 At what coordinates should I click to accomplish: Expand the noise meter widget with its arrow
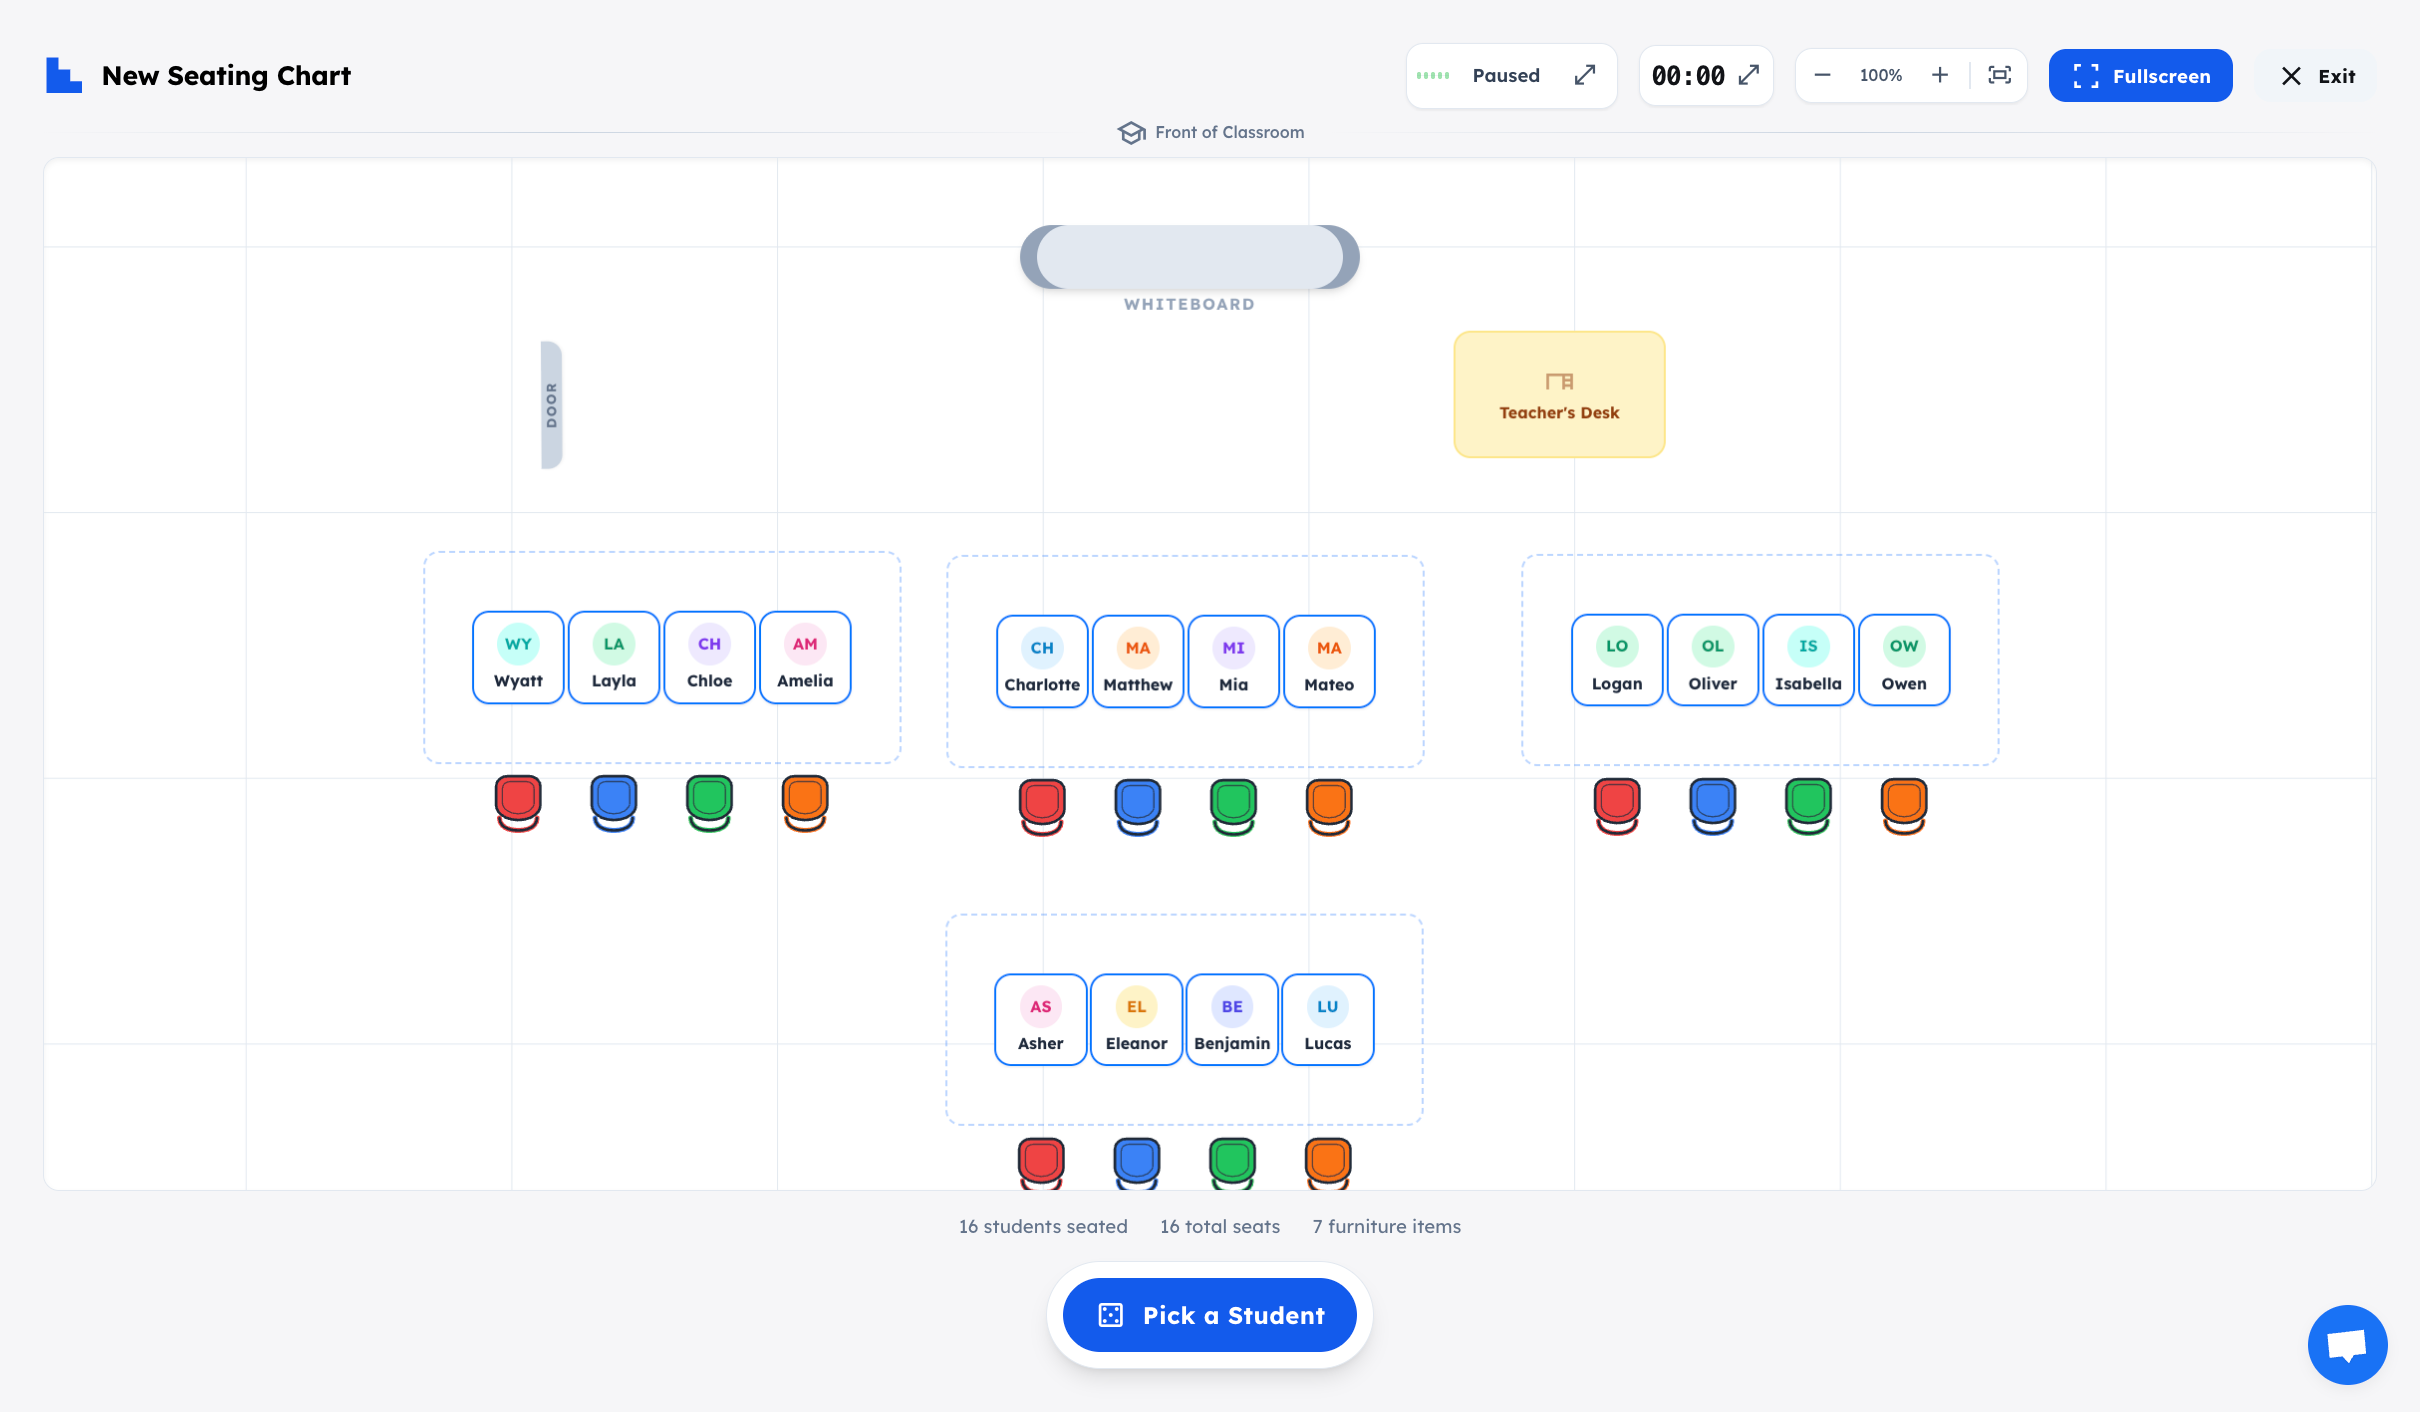[x=1586, y=75]
